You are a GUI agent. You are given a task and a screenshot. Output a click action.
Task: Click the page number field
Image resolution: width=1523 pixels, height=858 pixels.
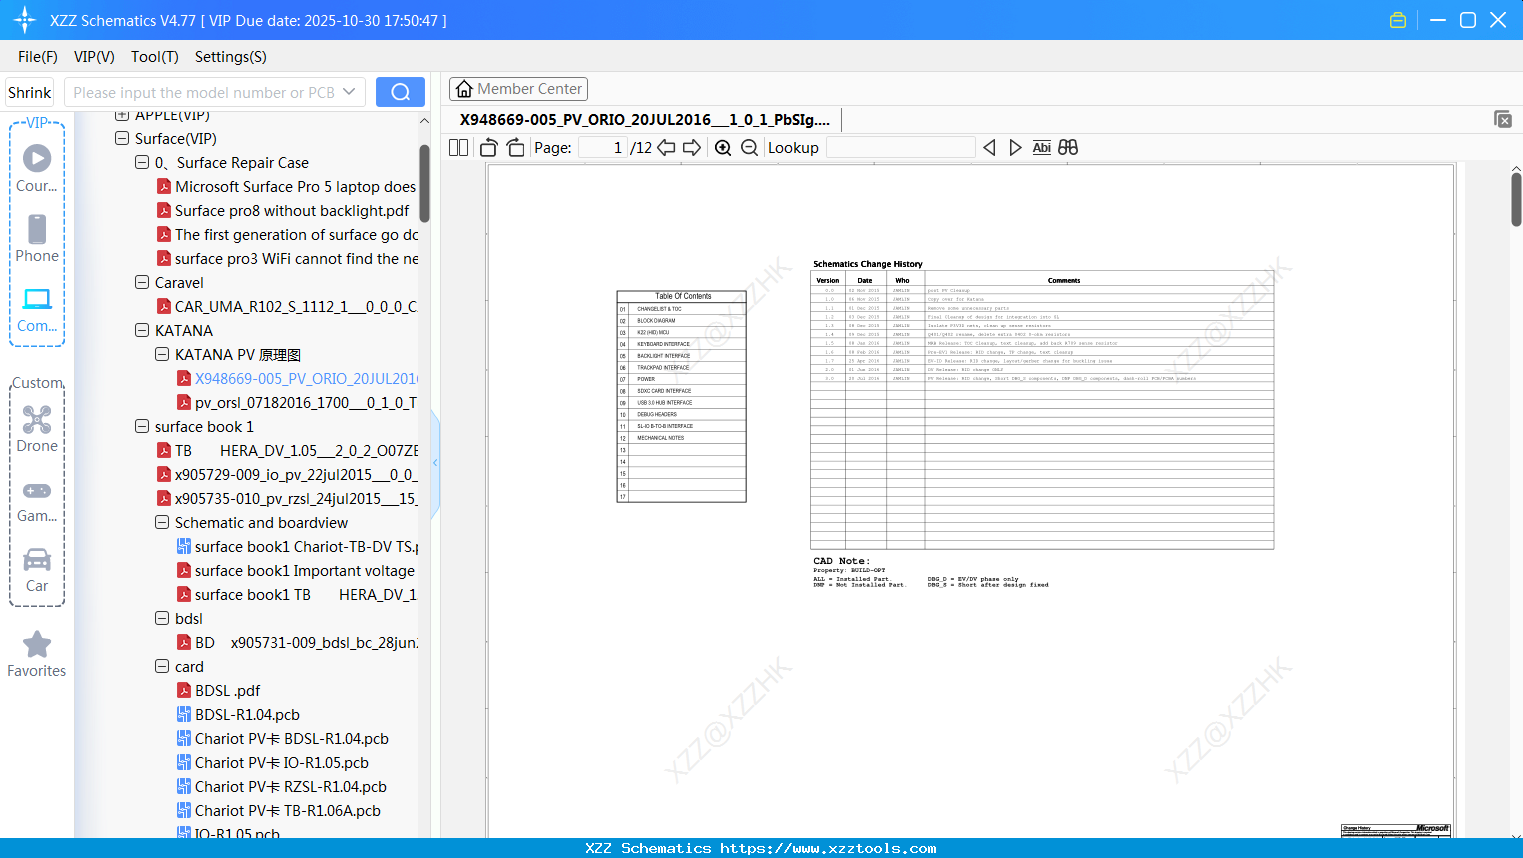tap(602, 147)
